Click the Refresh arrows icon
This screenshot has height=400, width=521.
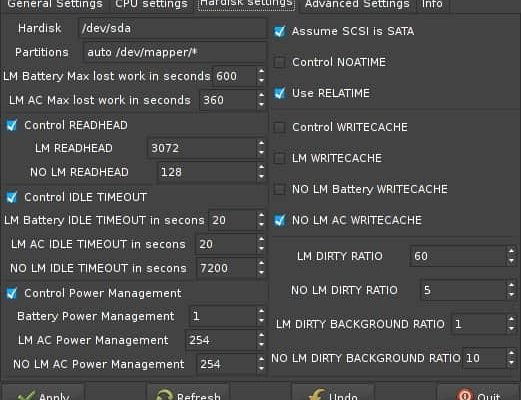pos(164,395)
